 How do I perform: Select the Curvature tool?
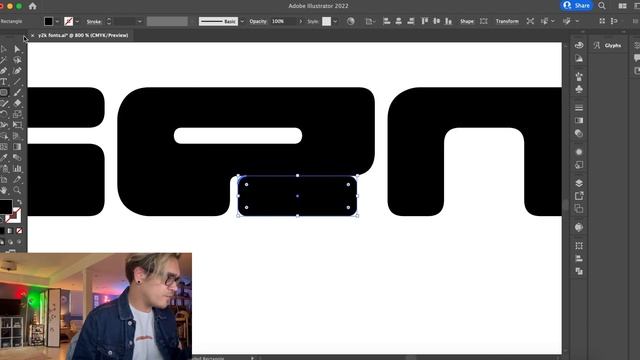tap(17, 71)
